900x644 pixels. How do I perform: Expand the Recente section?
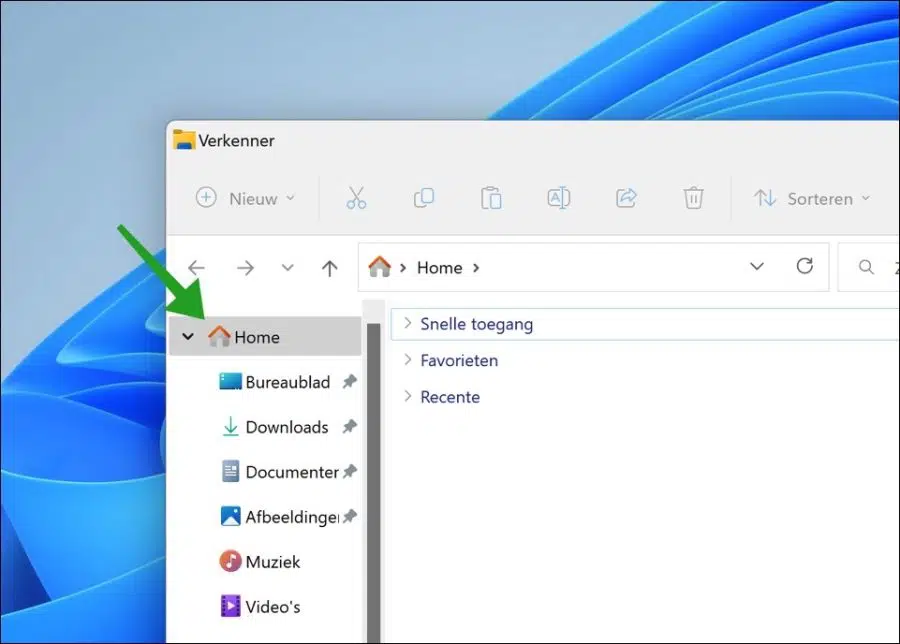(408, 396)
